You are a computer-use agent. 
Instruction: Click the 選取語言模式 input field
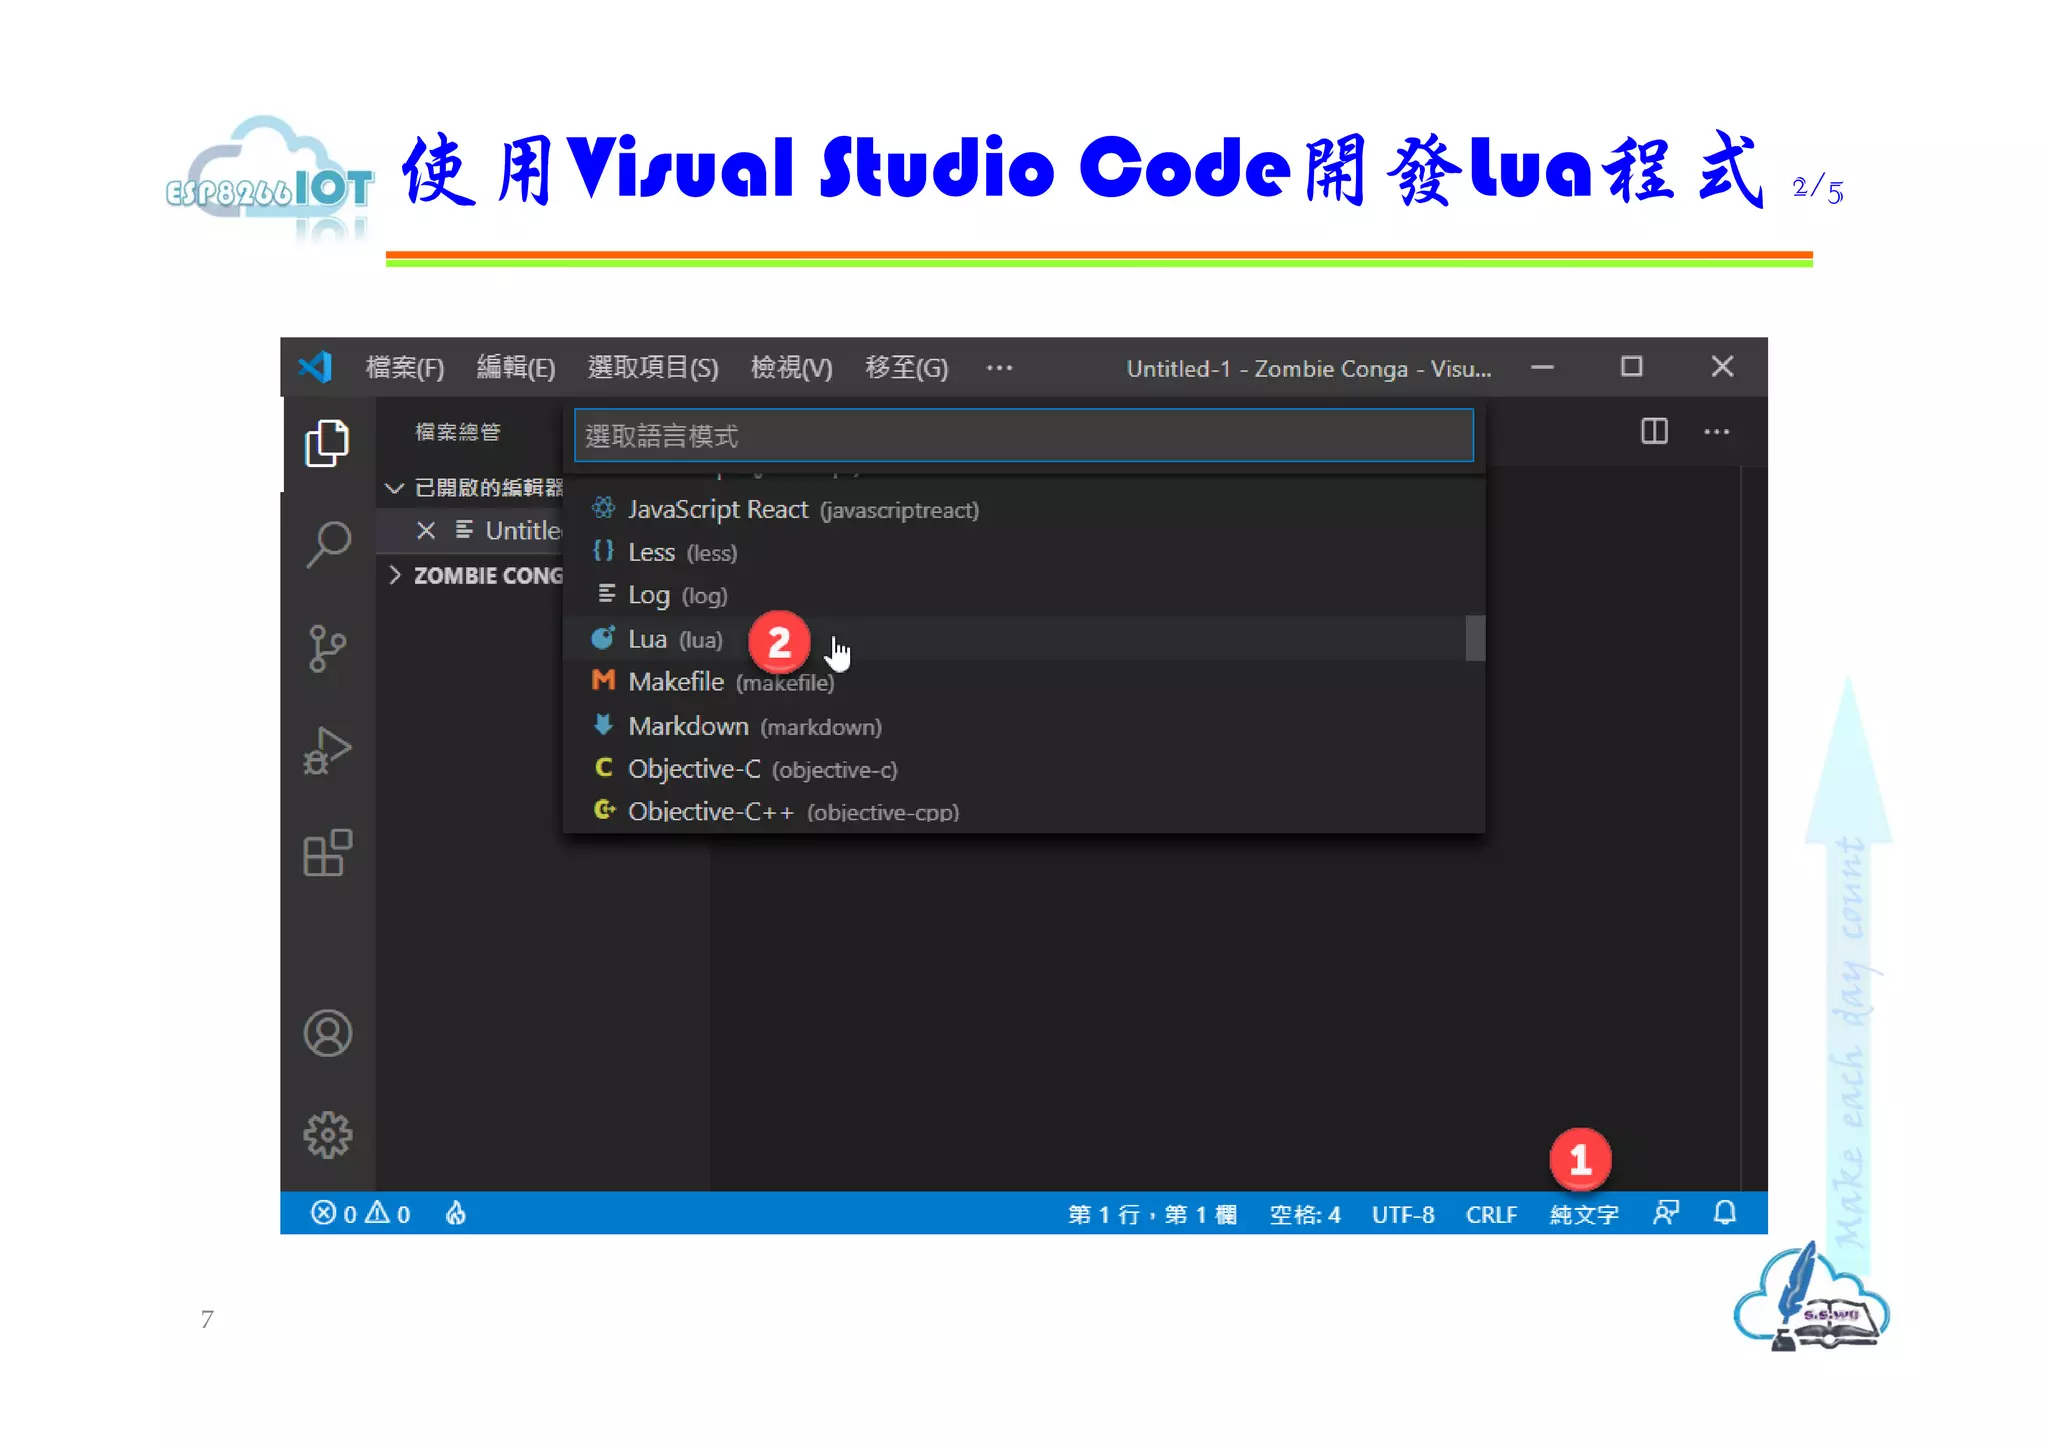point(1023,436)
